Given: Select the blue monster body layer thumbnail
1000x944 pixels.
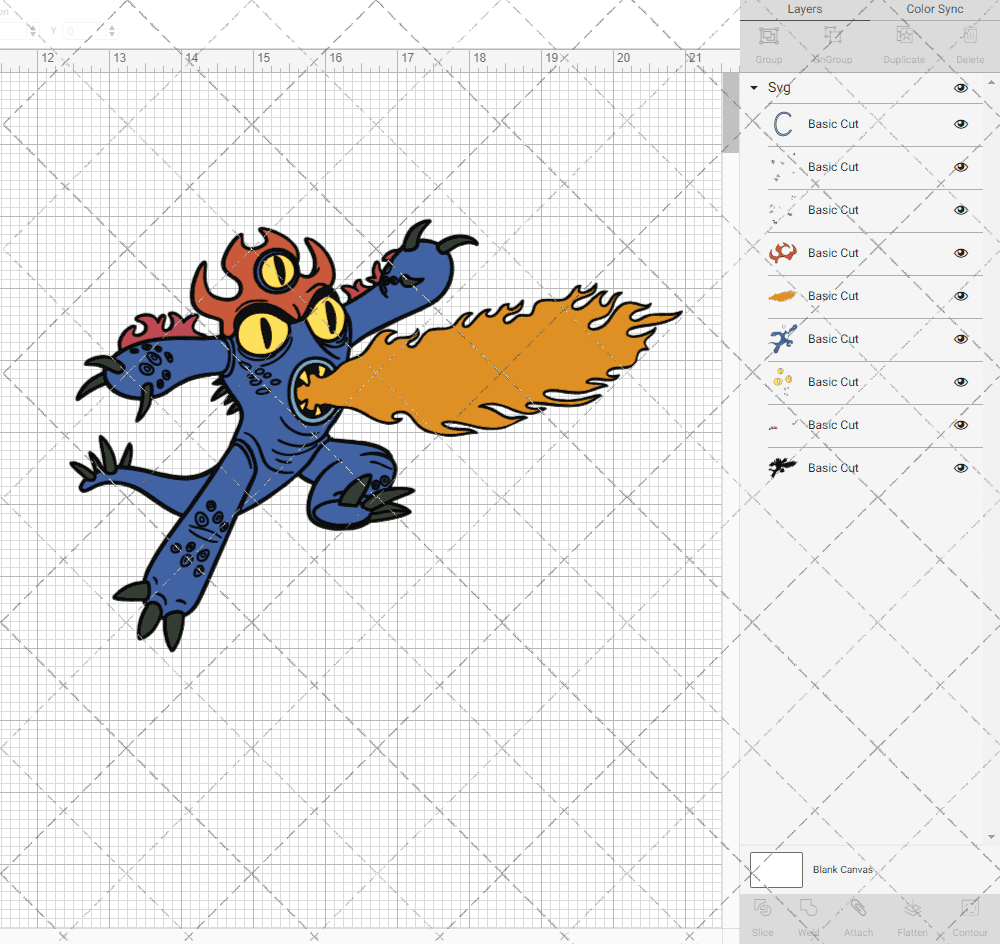Looking at the screenshot, I should point(783,339).
